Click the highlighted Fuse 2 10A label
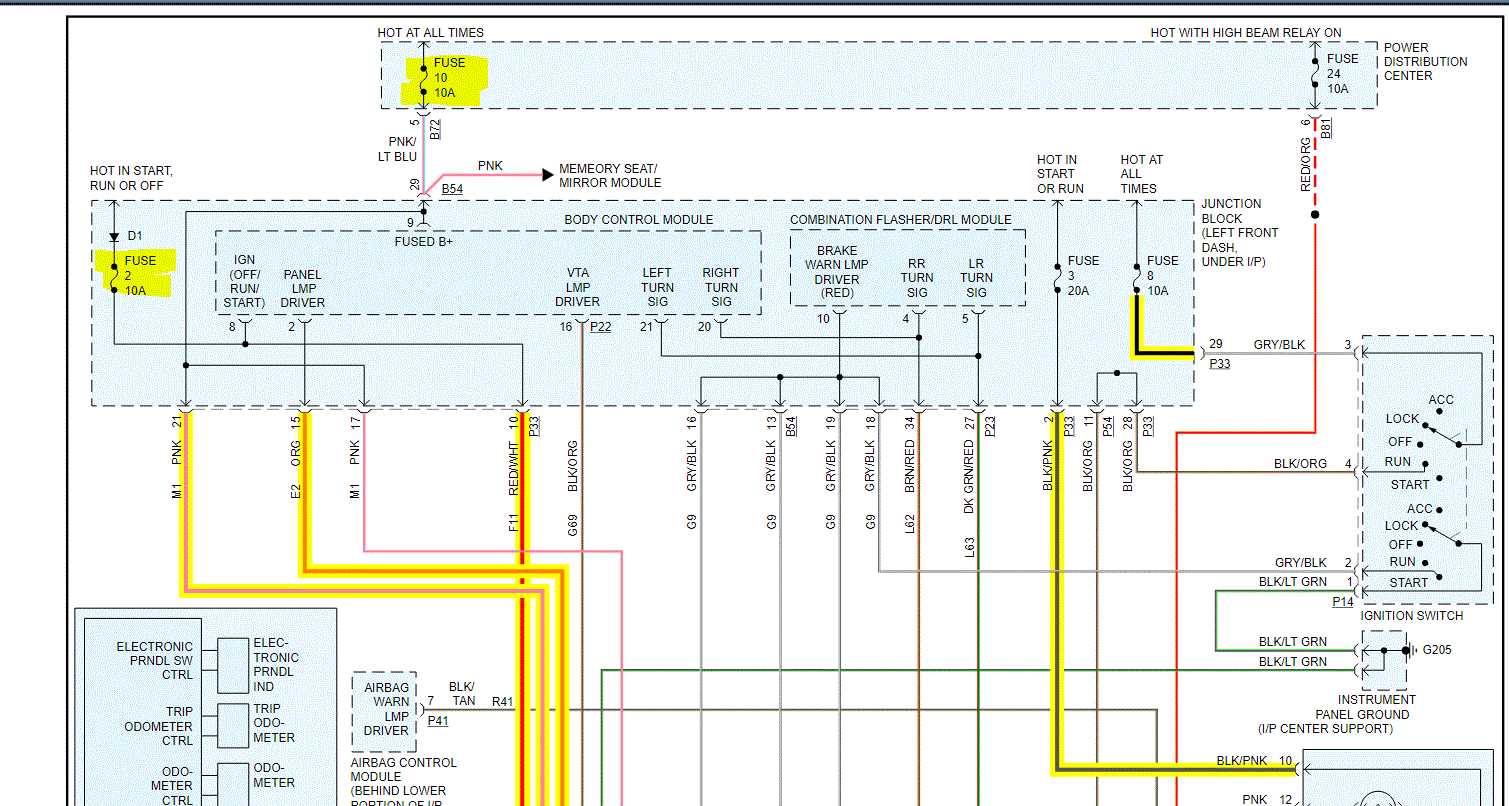 click(139, 275)
